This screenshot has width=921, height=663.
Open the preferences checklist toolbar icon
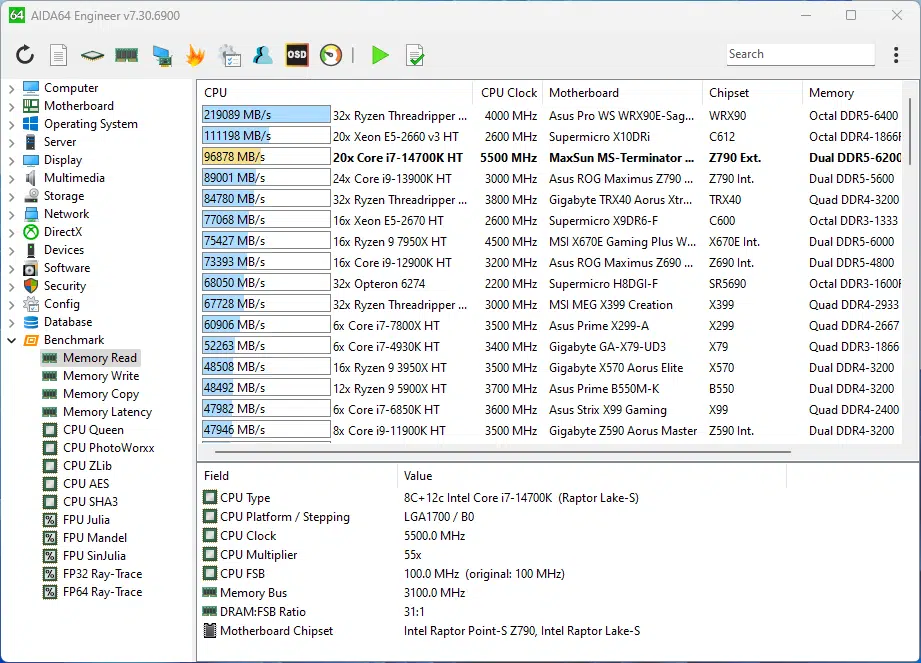229,55
